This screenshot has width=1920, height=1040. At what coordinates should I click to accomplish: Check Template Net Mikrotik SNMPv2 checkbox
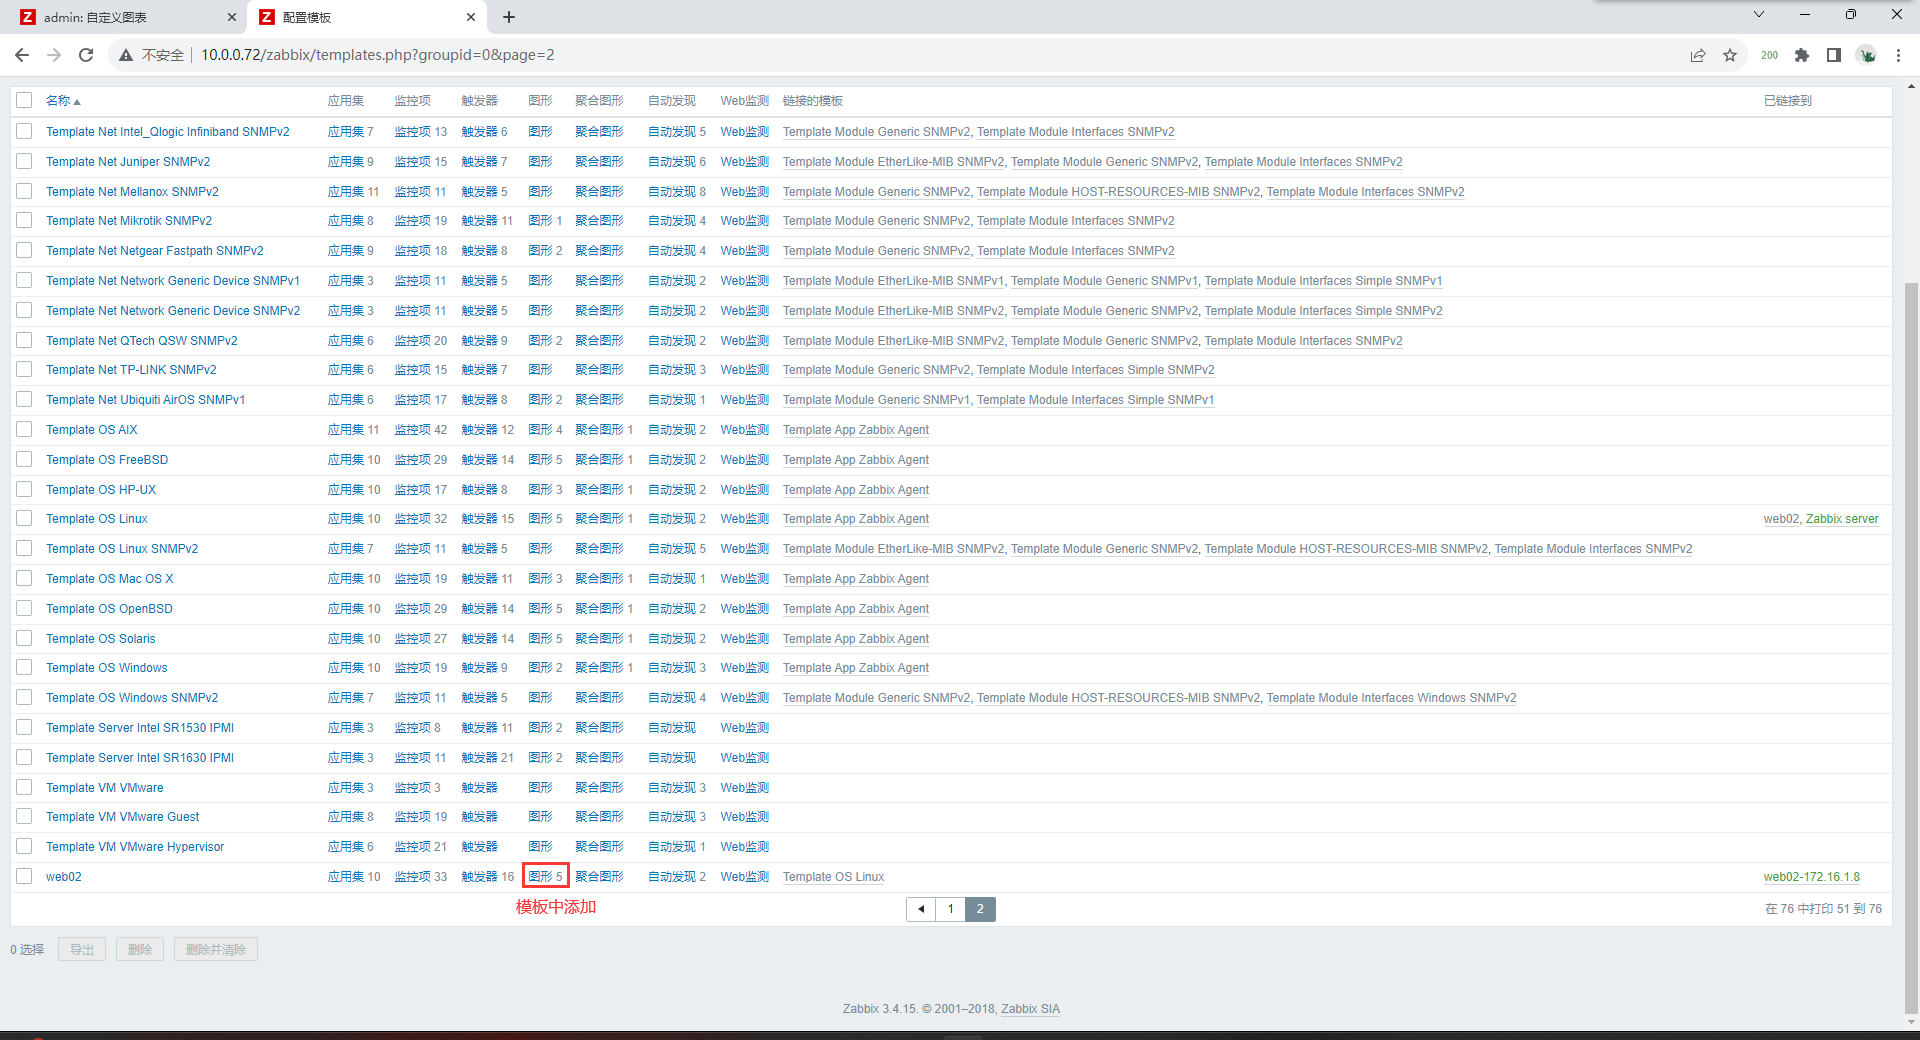pos(24,220)
